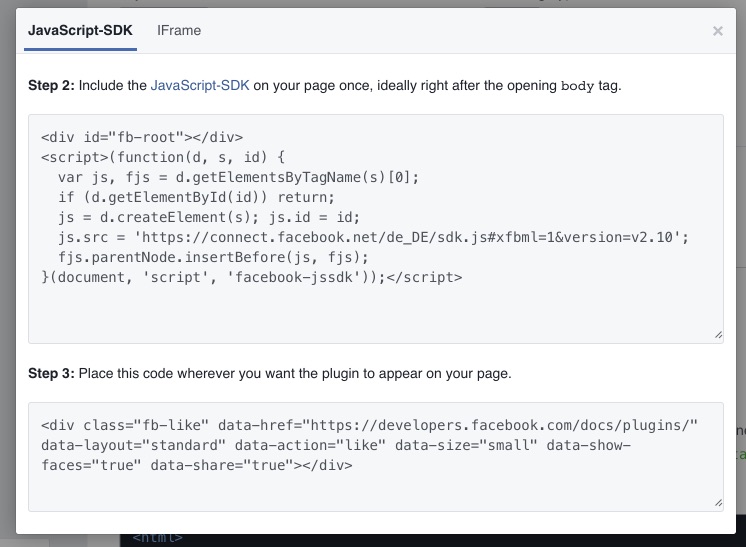Viewport: 746px width, 547px height.
Task: Click the data-layout="standard" code line
Action: pos(336,445)
